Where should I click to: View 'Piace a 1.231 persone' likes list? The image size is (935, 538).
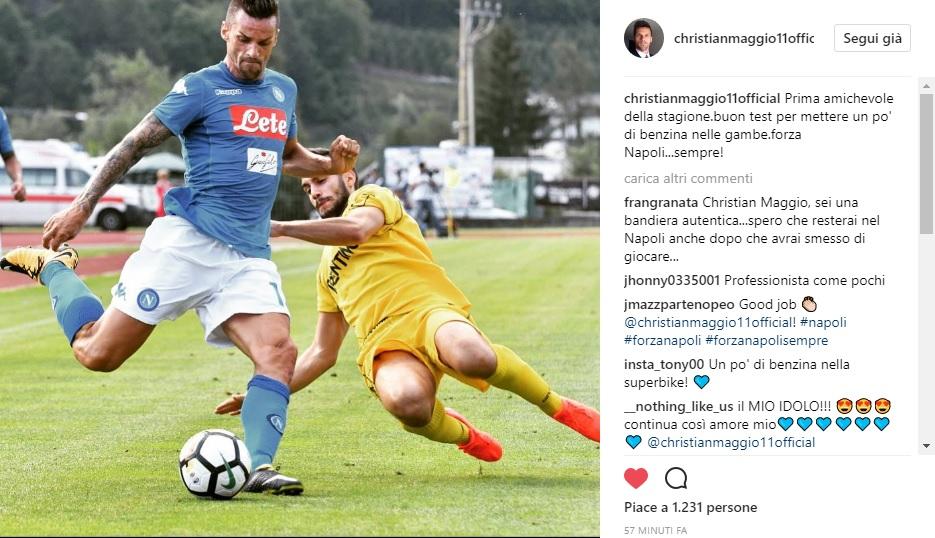[x=691, y=508]
